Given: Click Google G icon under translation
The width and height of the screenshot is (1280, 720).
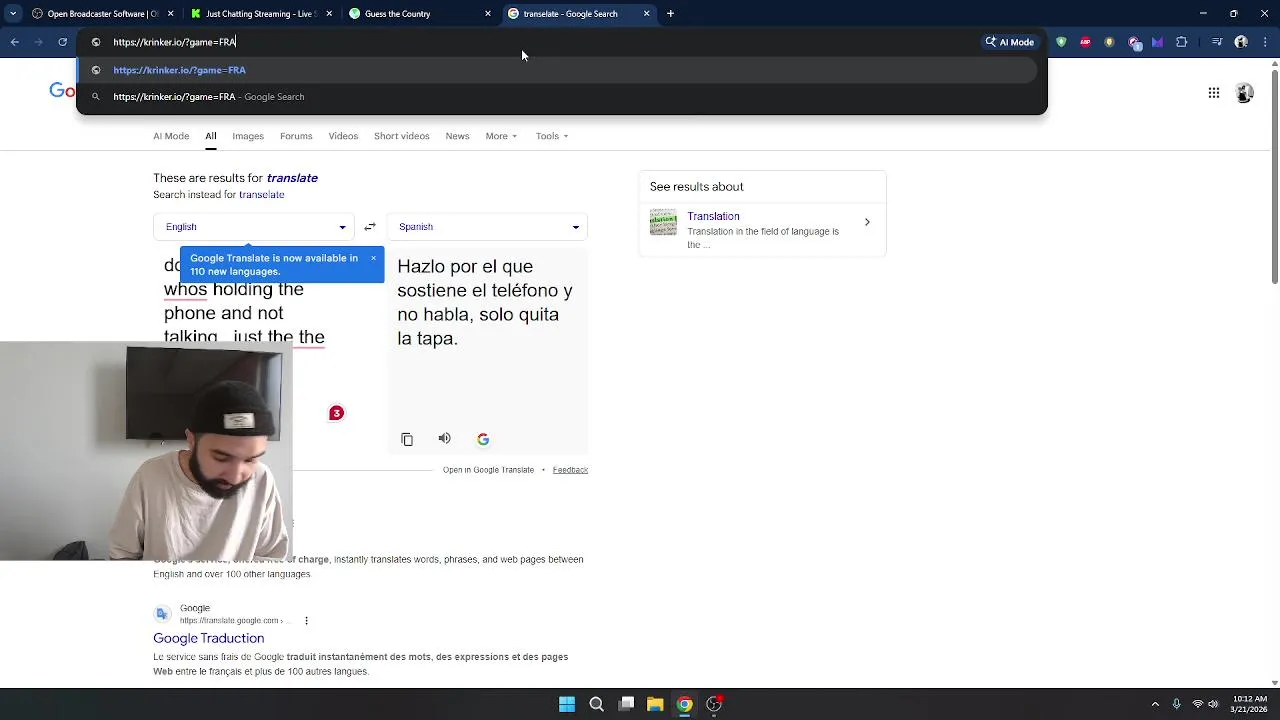Looking at the screenshot, I should coord(483,439).
